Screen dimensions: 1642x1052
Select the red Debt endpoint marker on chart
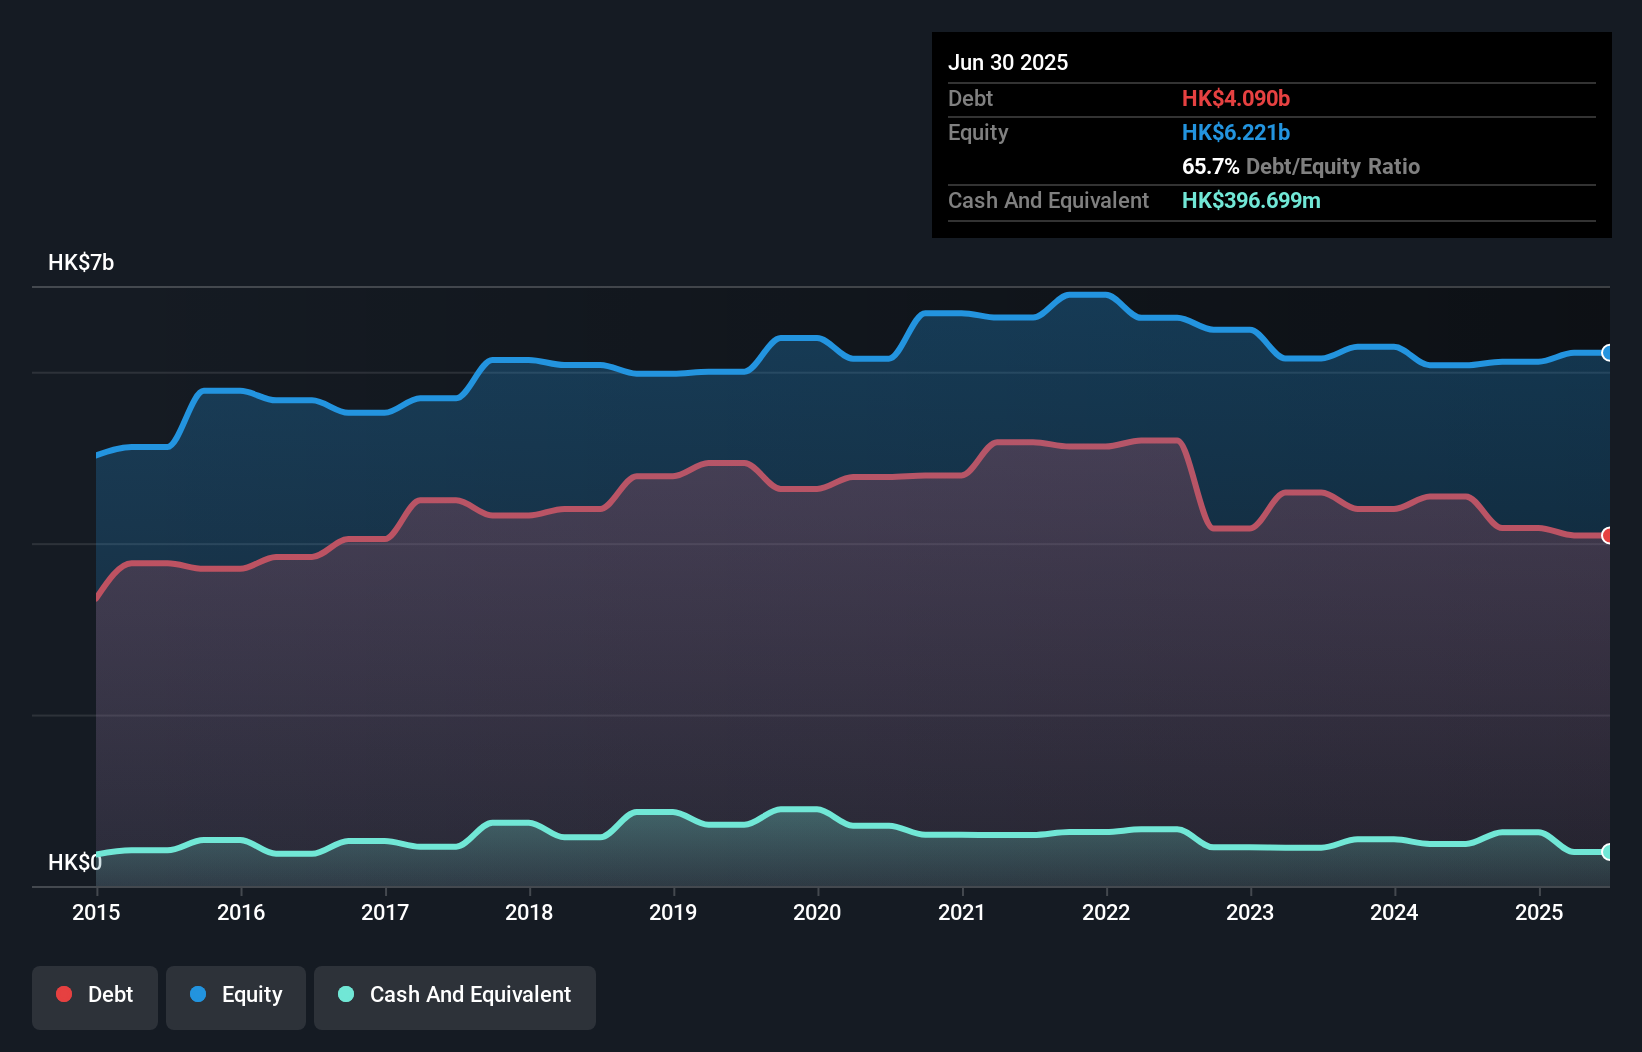coord(1608,537)
